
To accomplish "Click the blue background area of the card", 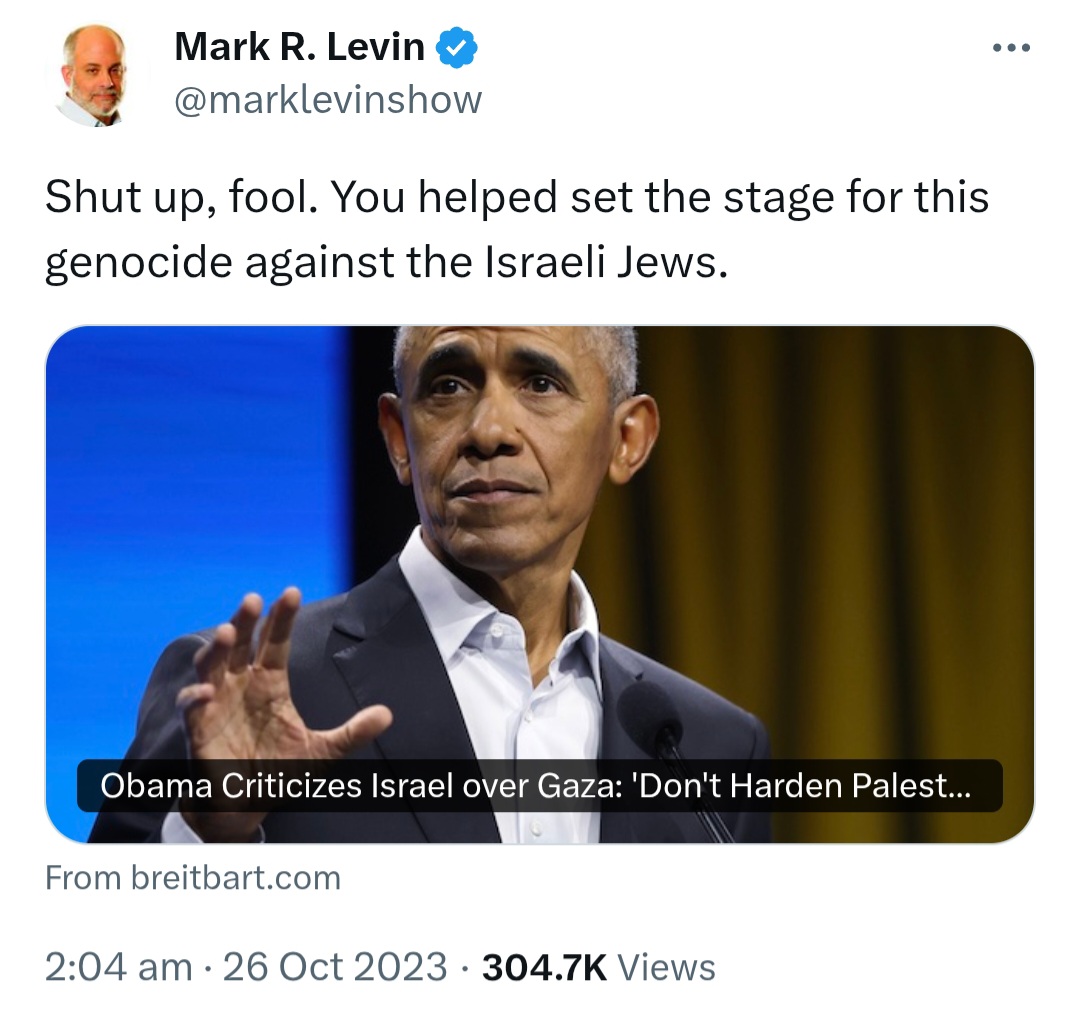I will (200, 482).
